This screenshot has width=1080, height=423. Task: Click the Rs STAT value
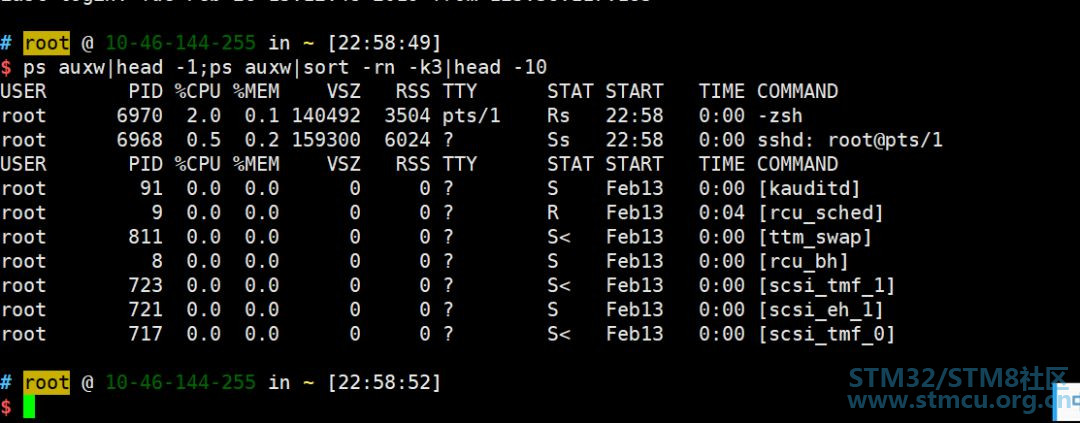559,116
